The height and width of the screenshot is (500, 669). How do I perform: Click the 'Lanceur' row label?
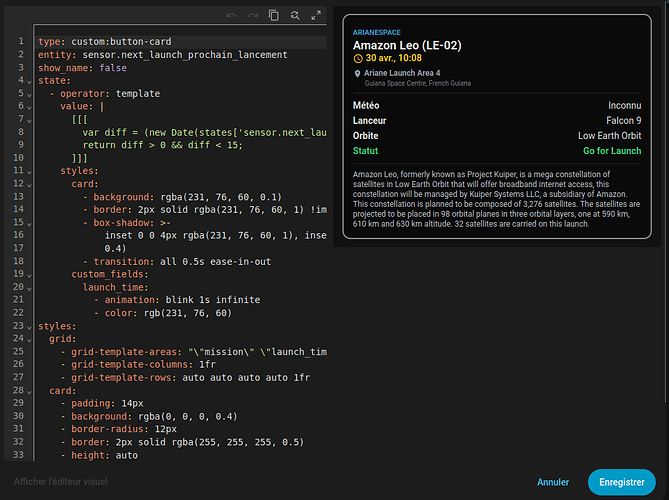[x=369, y=121]
